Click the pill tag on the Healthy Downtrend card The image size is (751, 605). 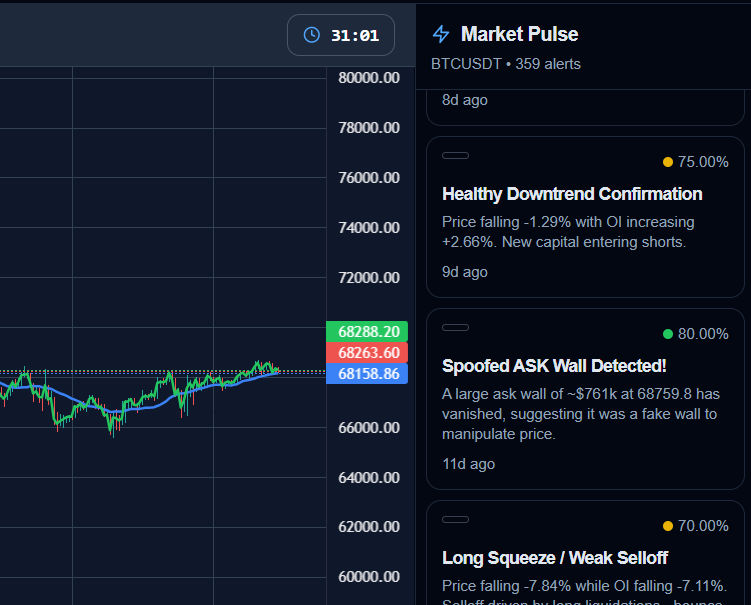coord(455,156)
